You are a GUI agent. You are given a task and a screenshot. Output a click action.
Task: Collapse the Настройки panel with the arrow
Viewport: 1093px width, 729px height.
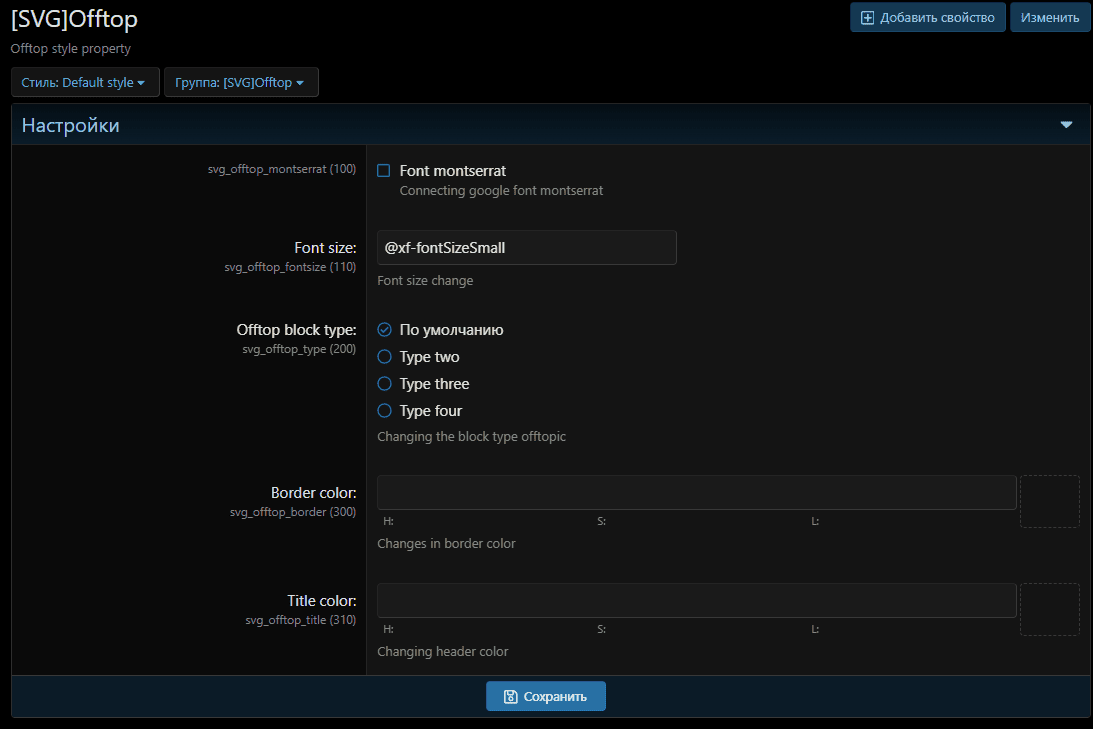pyautogui.click(x=1066, y=125)
